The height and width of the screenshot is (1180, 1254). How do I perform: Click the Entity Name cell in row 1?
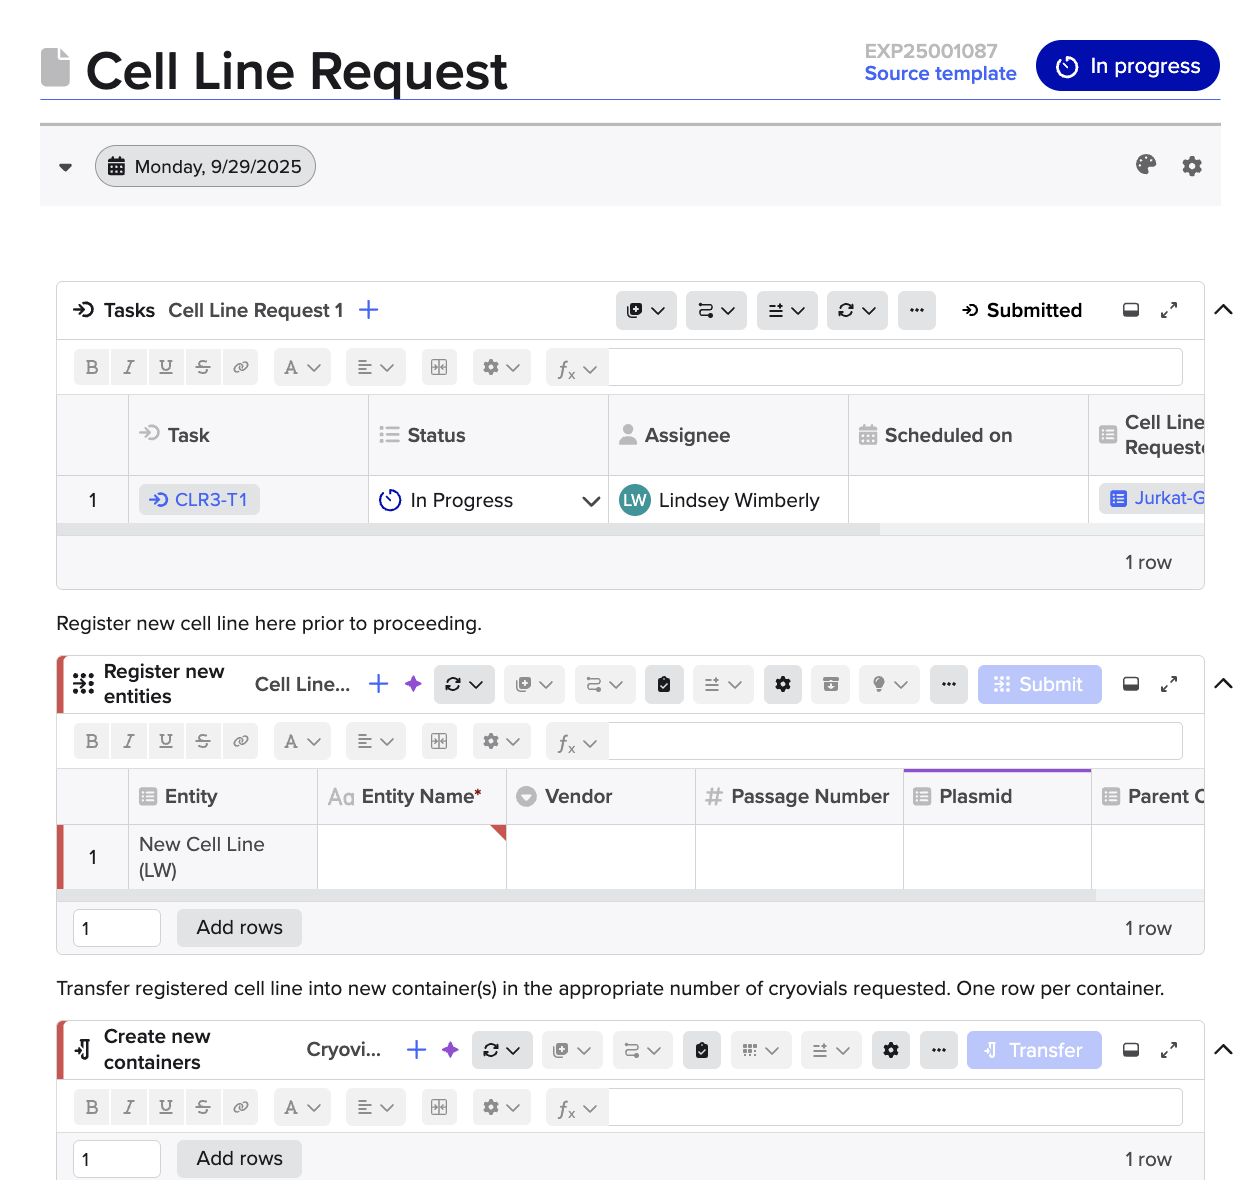[x=411, y=857]
